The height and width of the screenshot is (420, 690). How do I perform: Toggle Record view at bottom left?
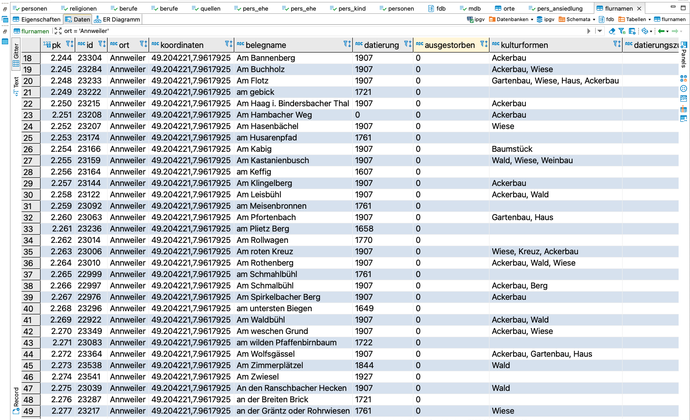coord(15,398)
